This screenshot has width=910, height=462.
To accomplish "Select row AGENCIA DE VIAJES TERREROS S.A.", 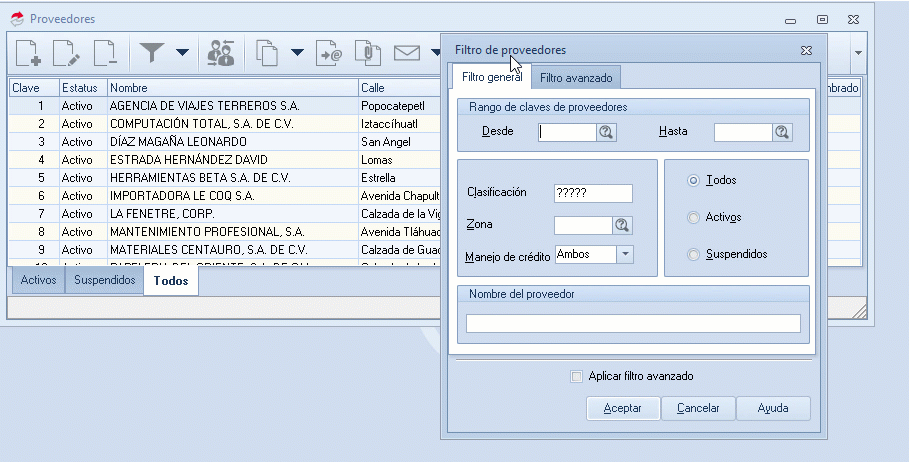I will click(x=225, y=106).
